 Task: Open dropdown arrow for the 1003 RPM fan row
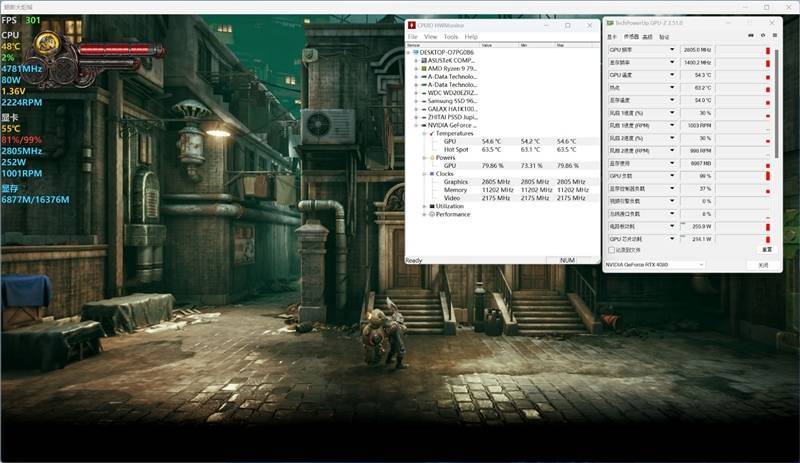click(672, 125)
